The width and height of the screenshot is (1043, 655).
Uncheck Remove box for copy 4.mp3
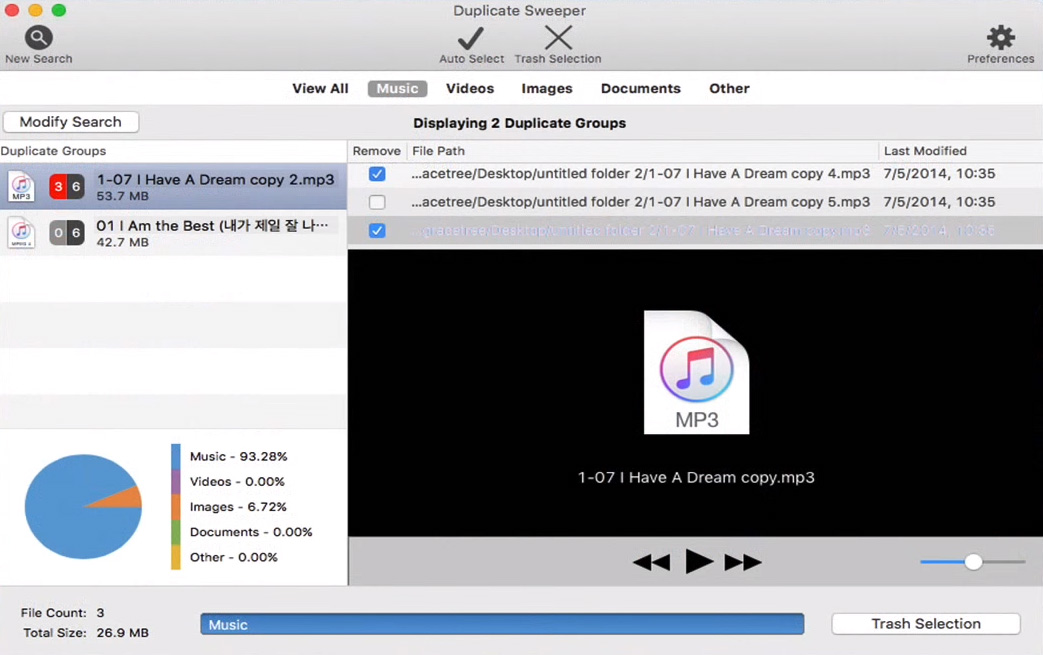point(377,174)
